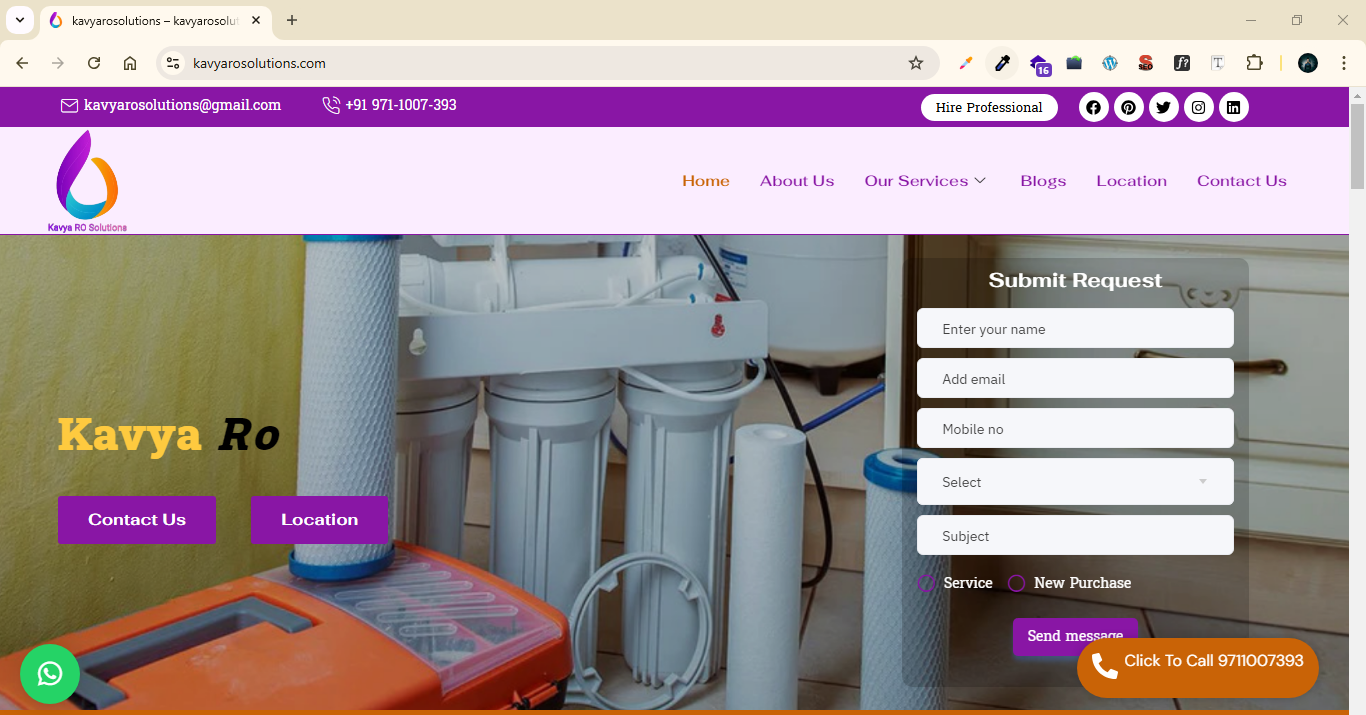Go to the Home menu item
The image size is (1366, 715).
706,181
